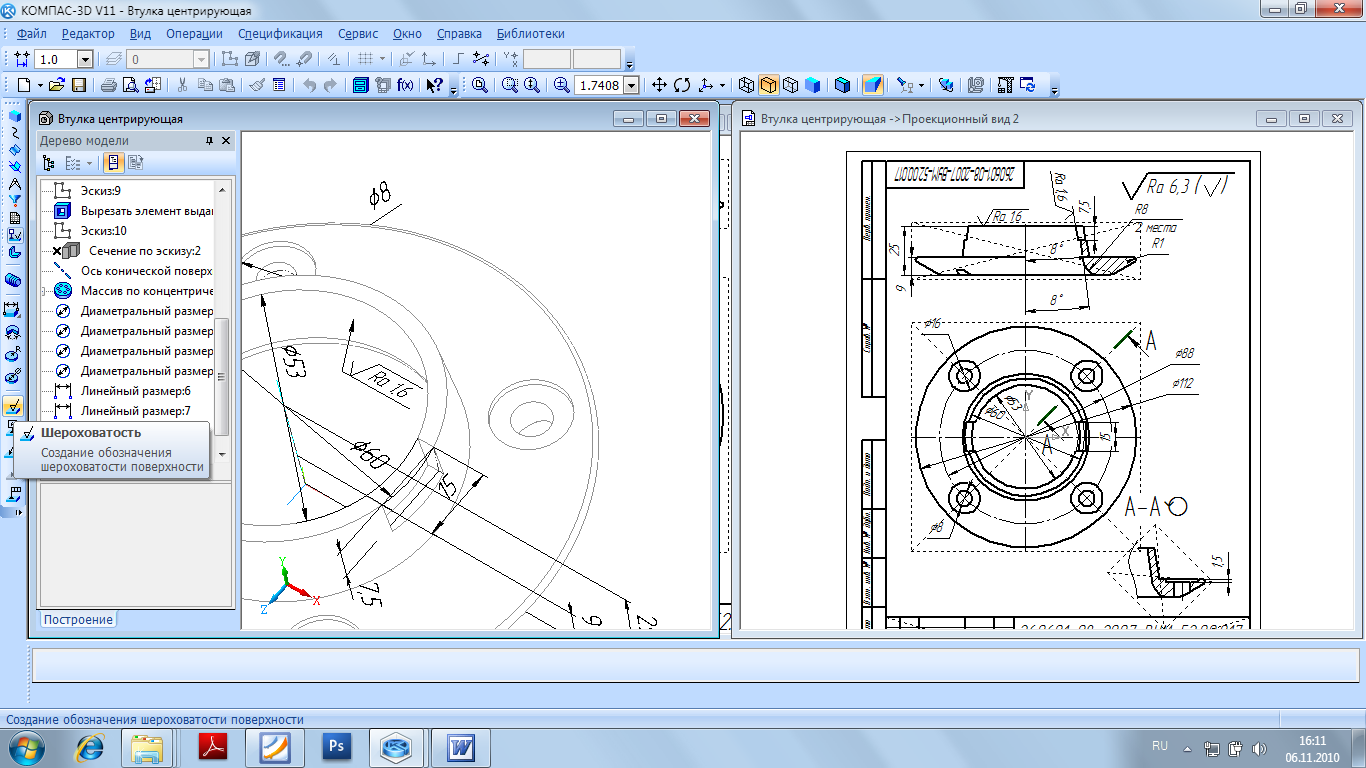Switch to wireframe display mode
The width and height of the screenshot is (1366, 768).
(746, 85)
